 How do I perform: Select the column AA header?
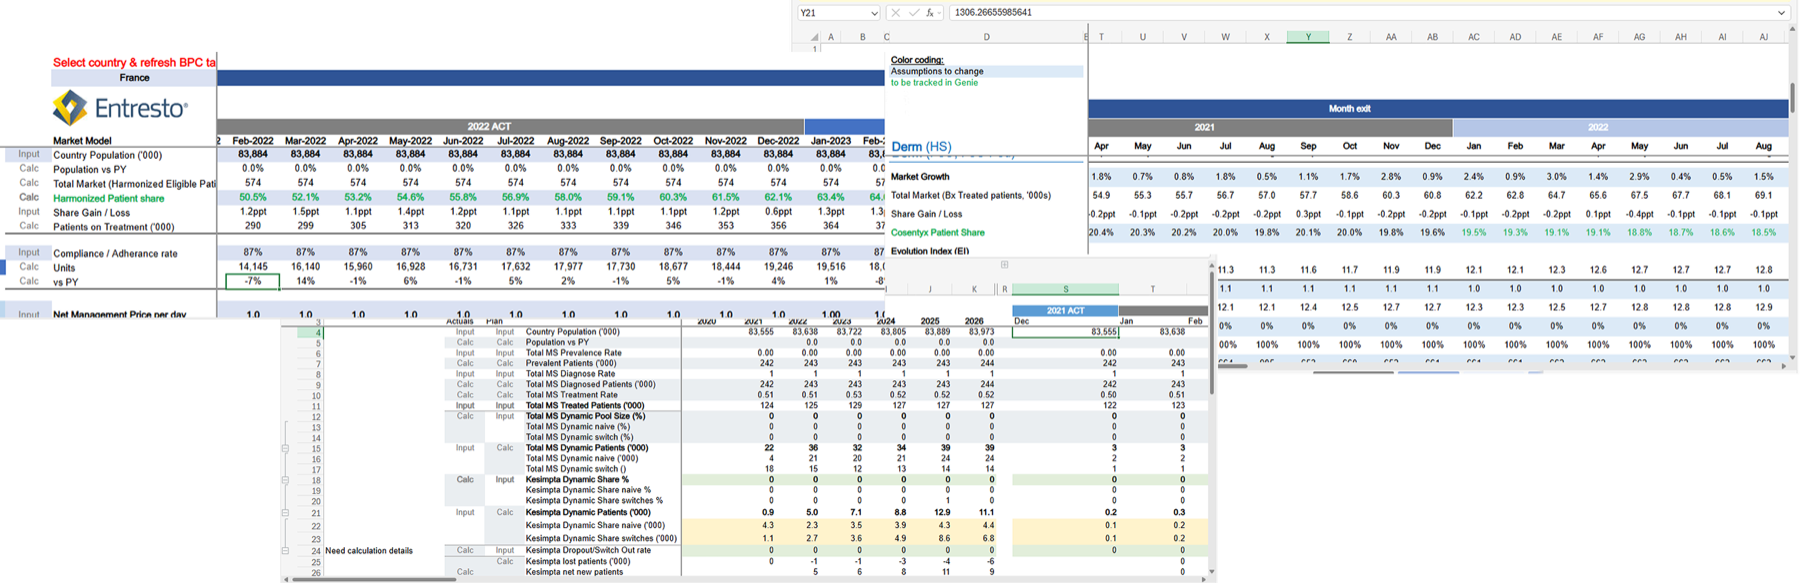click(1390, 37)
